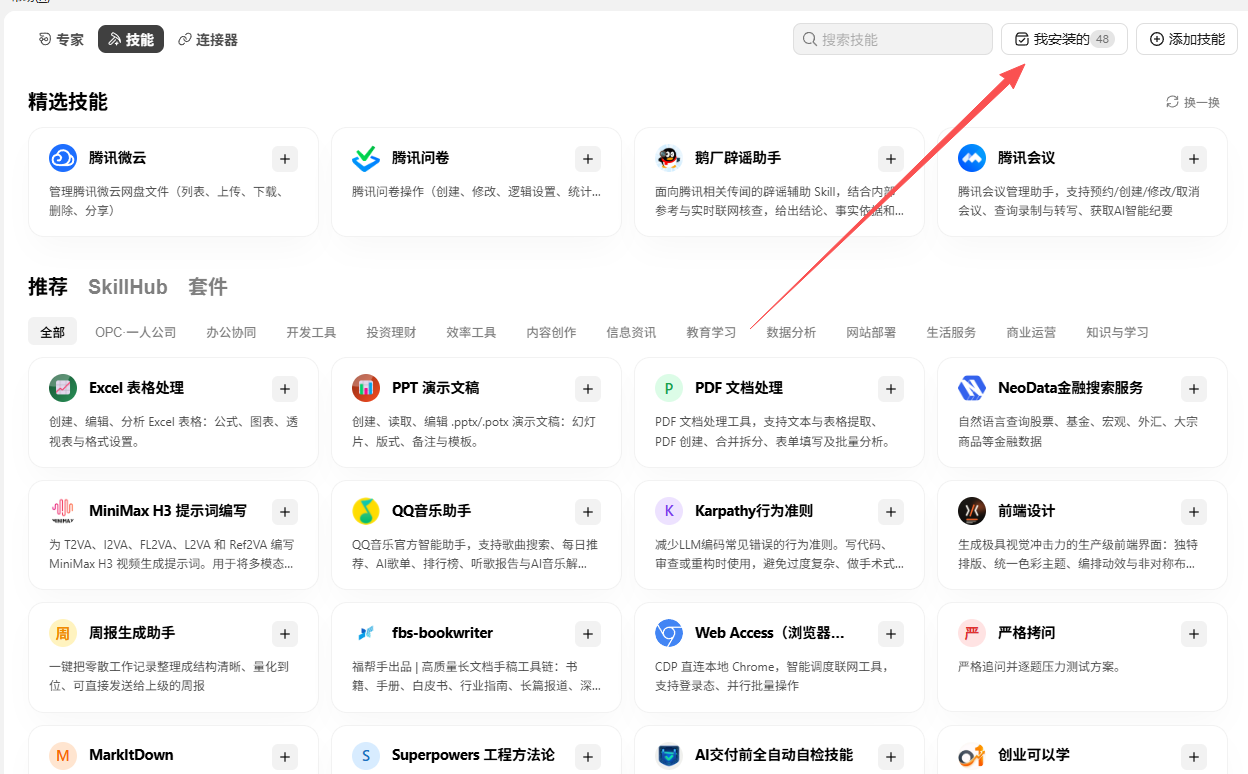This screenshot has width=1248, height=774.
Task: Add MiniMax H3 提示词编写 plus icon
Action: [x=285, y=511]
